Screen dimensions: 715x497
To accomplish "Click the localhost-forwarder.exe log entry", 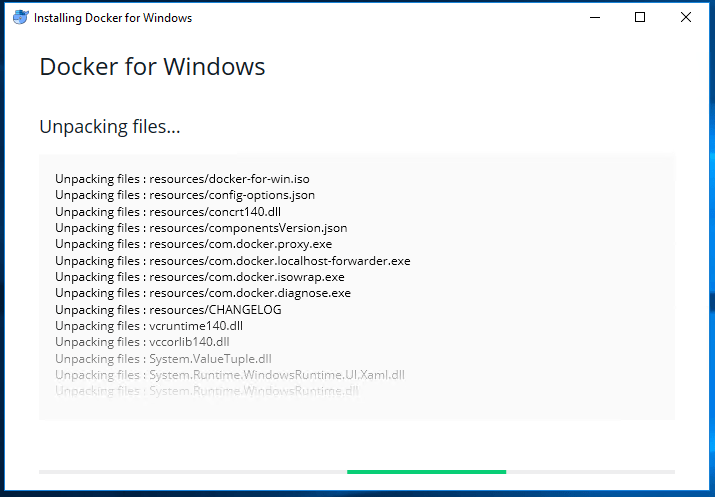I will coord(232,261).
